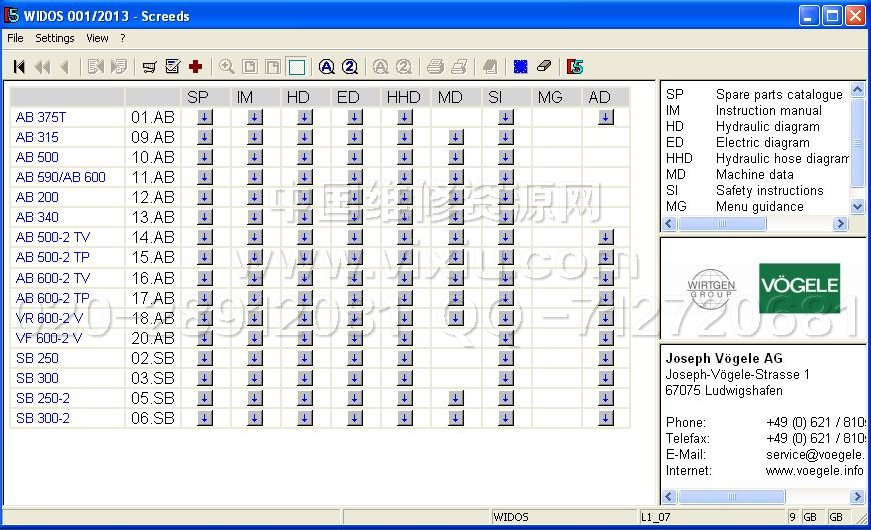Open the File menu
Screen dimensions: 871x530
[15, 38]
